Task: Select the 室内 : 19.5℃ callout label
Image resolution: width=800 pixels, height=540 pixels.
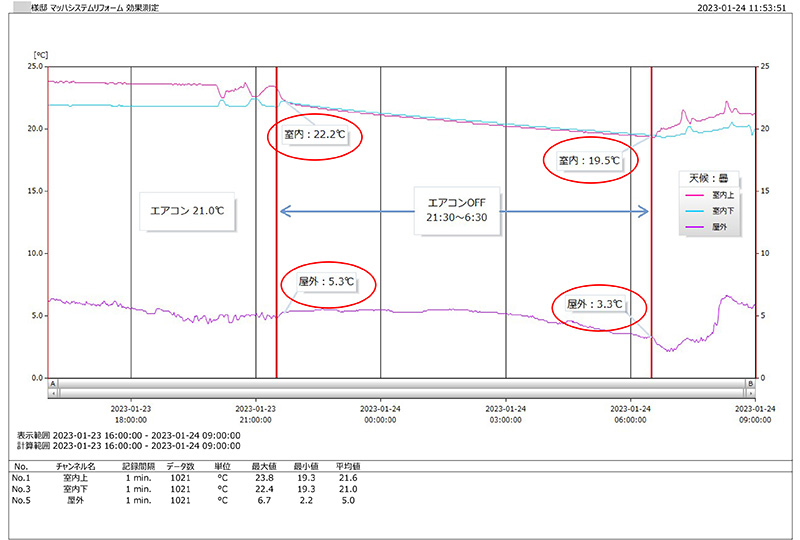Action: pos(589,159)
